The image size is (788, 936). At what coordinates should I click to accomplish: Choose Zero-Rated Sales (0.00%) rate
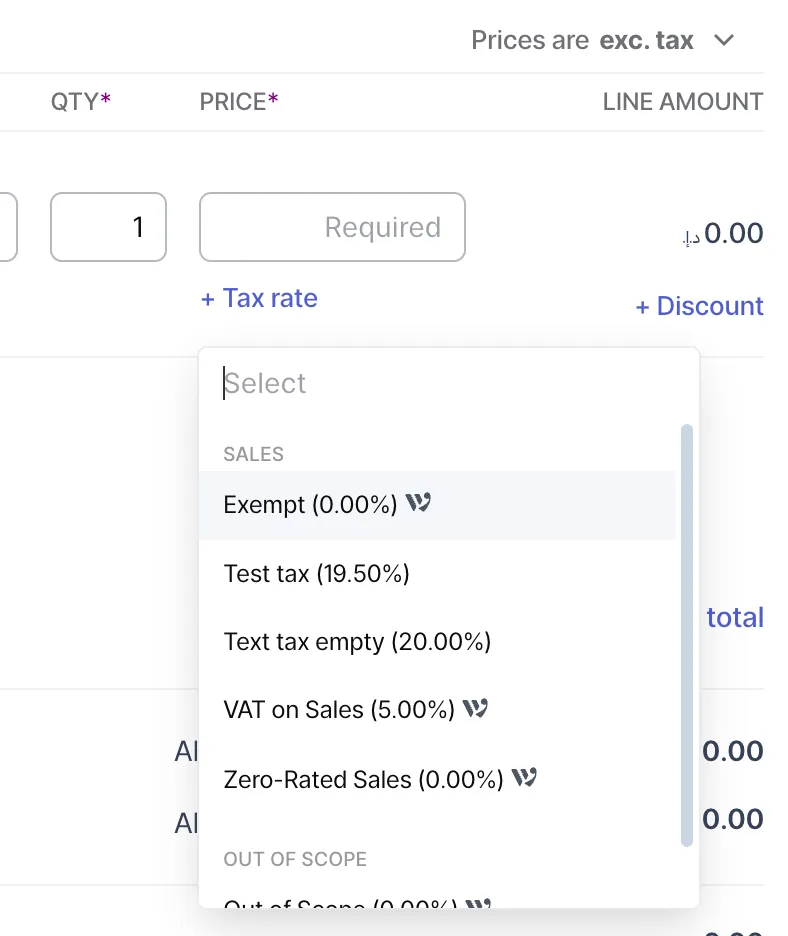click(363, 779)
